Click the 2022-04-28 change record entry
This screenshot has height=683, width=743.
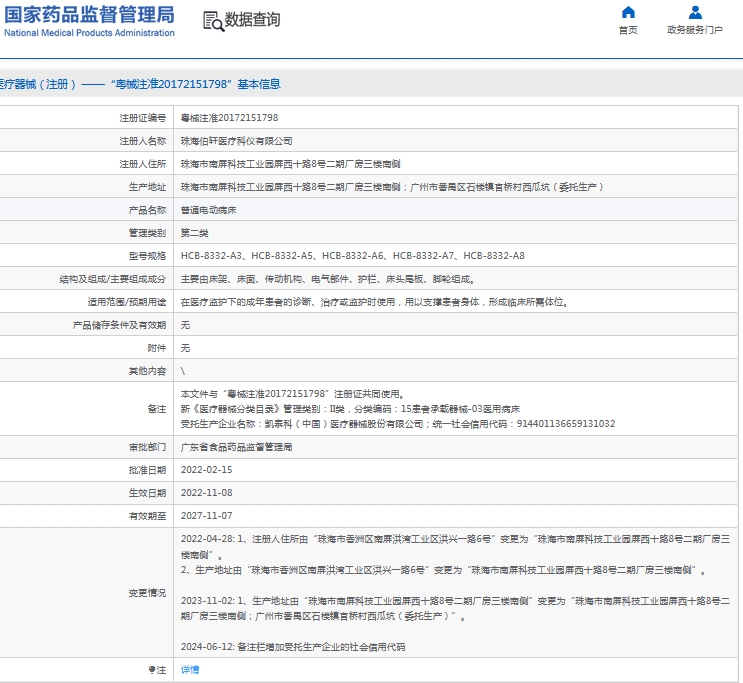[455, 554]
